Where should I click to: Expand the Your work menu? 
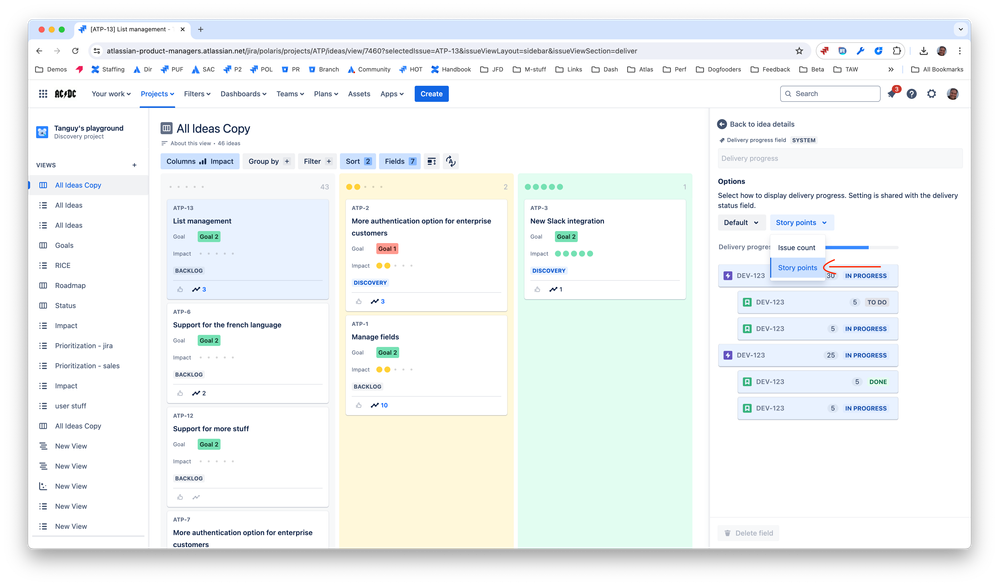coord(111,94)
